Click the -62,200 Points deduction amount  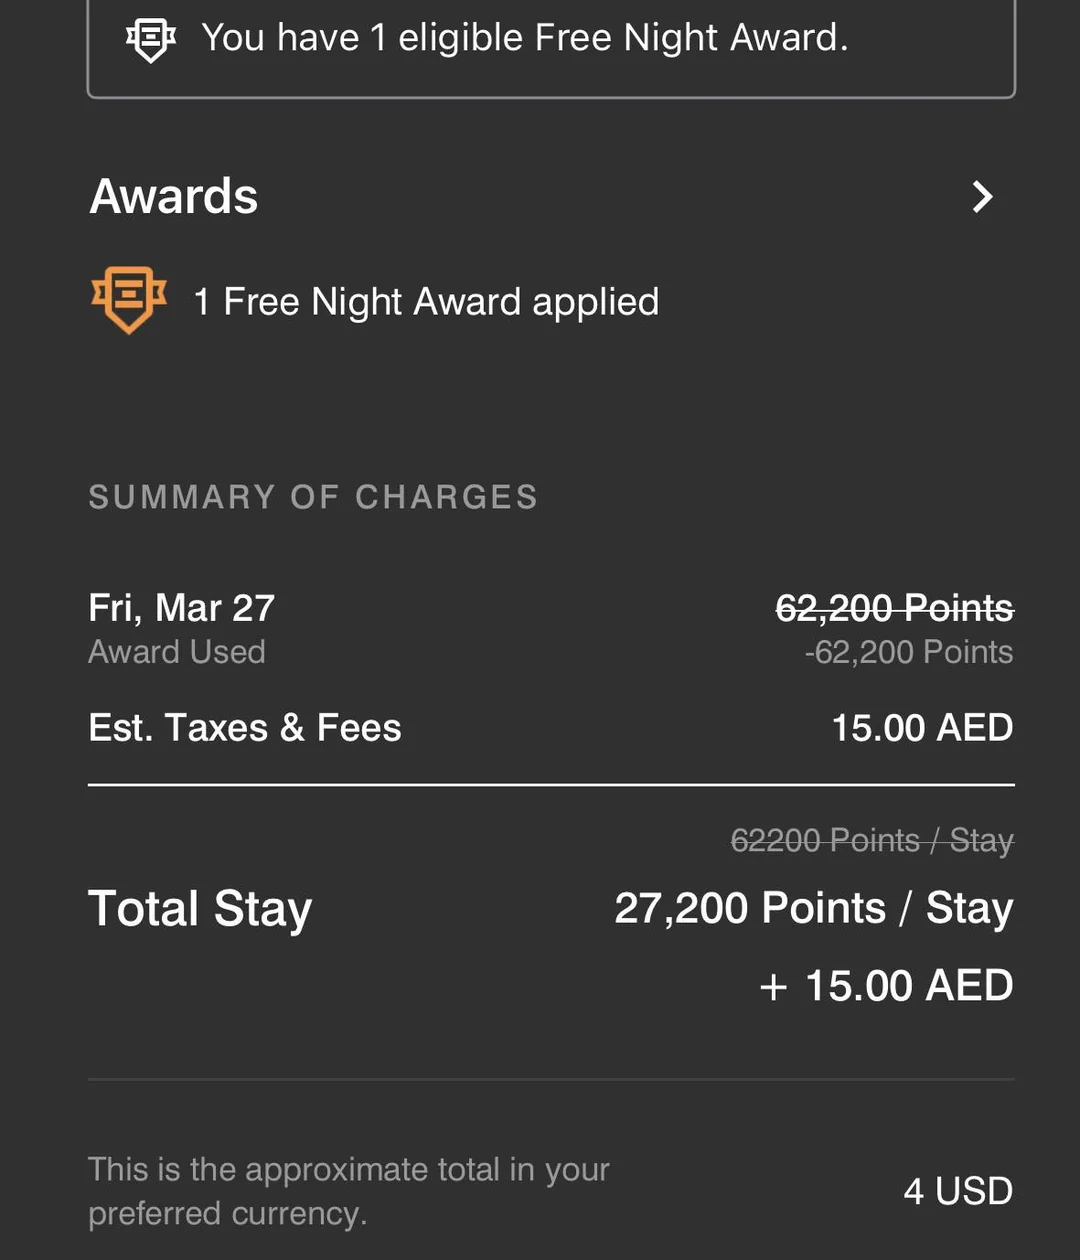tap(908, 652)
